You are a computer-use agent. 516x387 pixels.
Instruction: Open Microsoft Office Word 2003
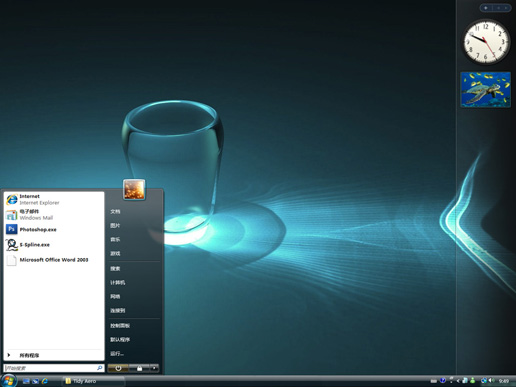click(x=54, y=260)
